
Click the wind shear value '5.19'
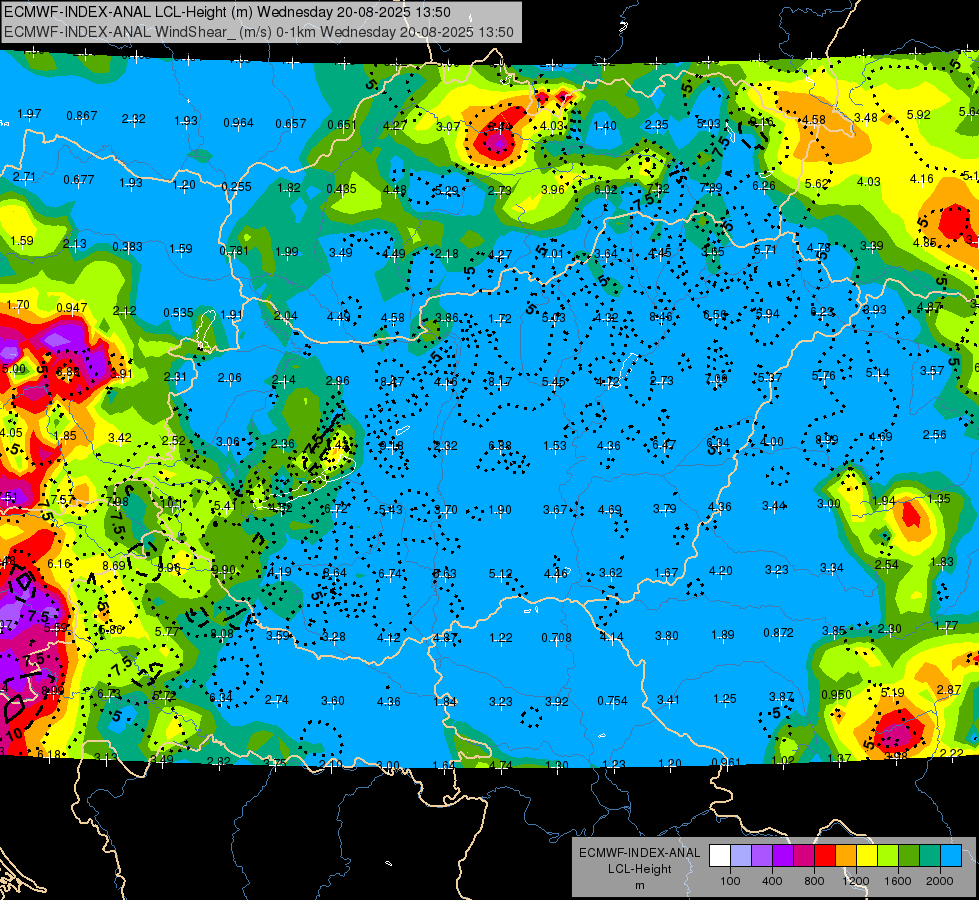tap(892, 692)
